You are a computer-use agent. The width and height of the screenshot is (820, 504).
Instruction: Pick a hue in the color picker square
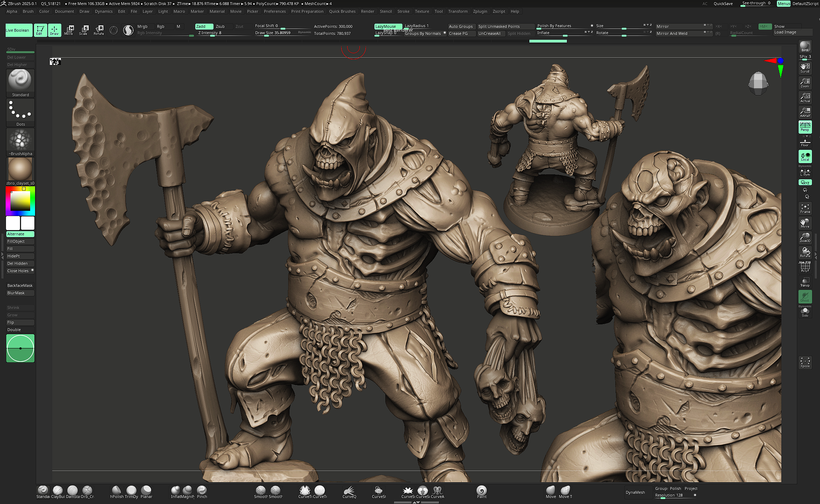[x=19, y=201]
